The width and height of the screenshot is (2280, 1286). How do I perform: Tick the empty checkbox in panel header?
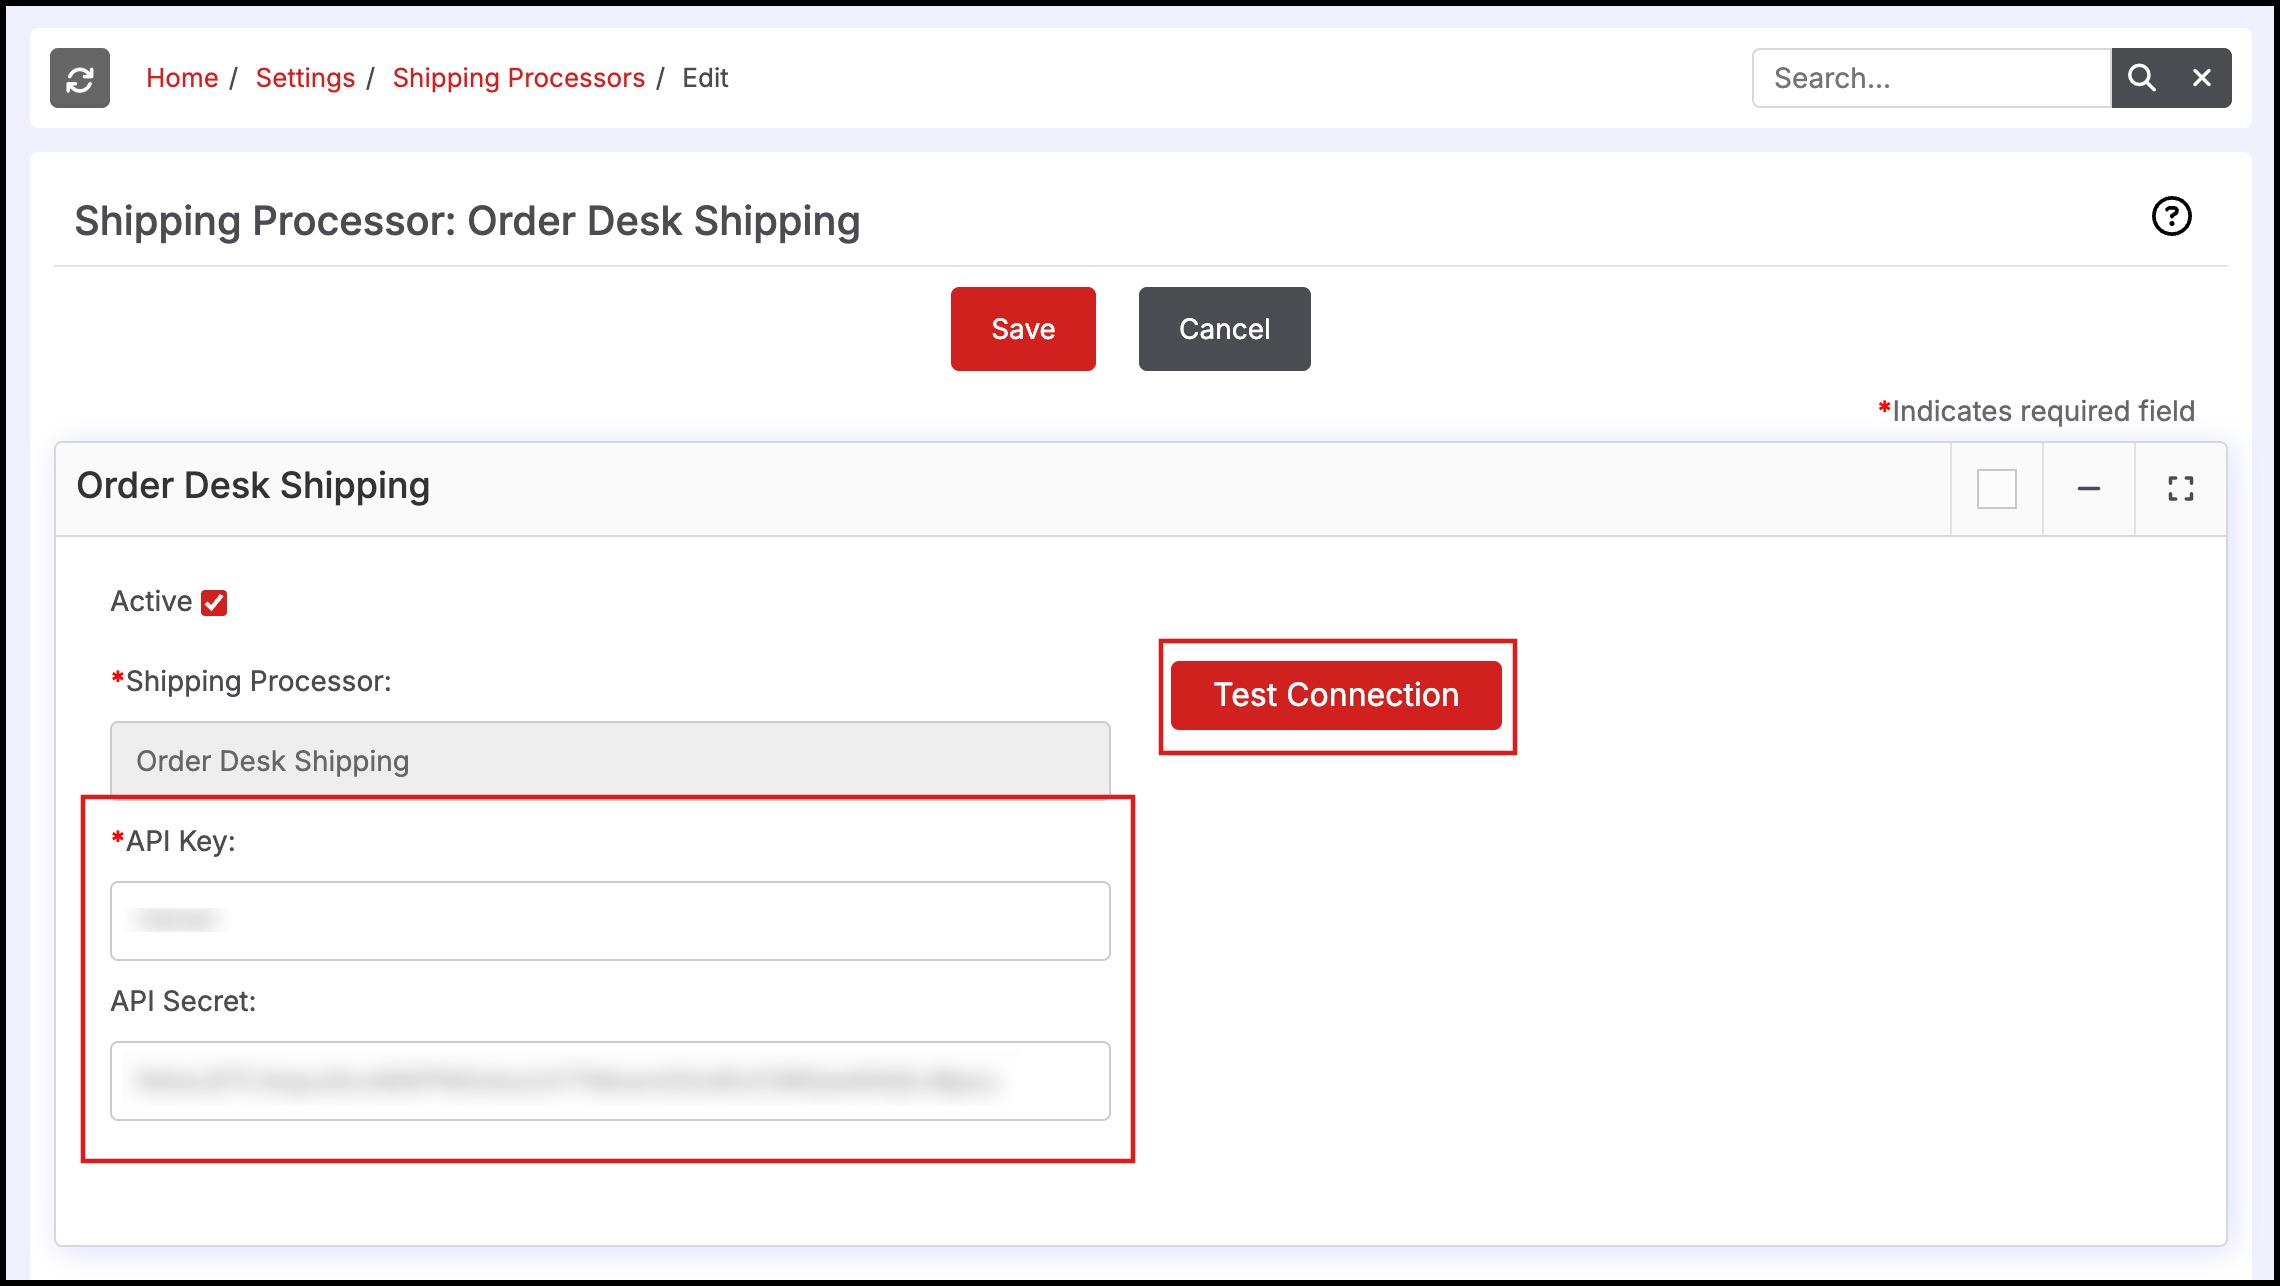(1996, 489)
